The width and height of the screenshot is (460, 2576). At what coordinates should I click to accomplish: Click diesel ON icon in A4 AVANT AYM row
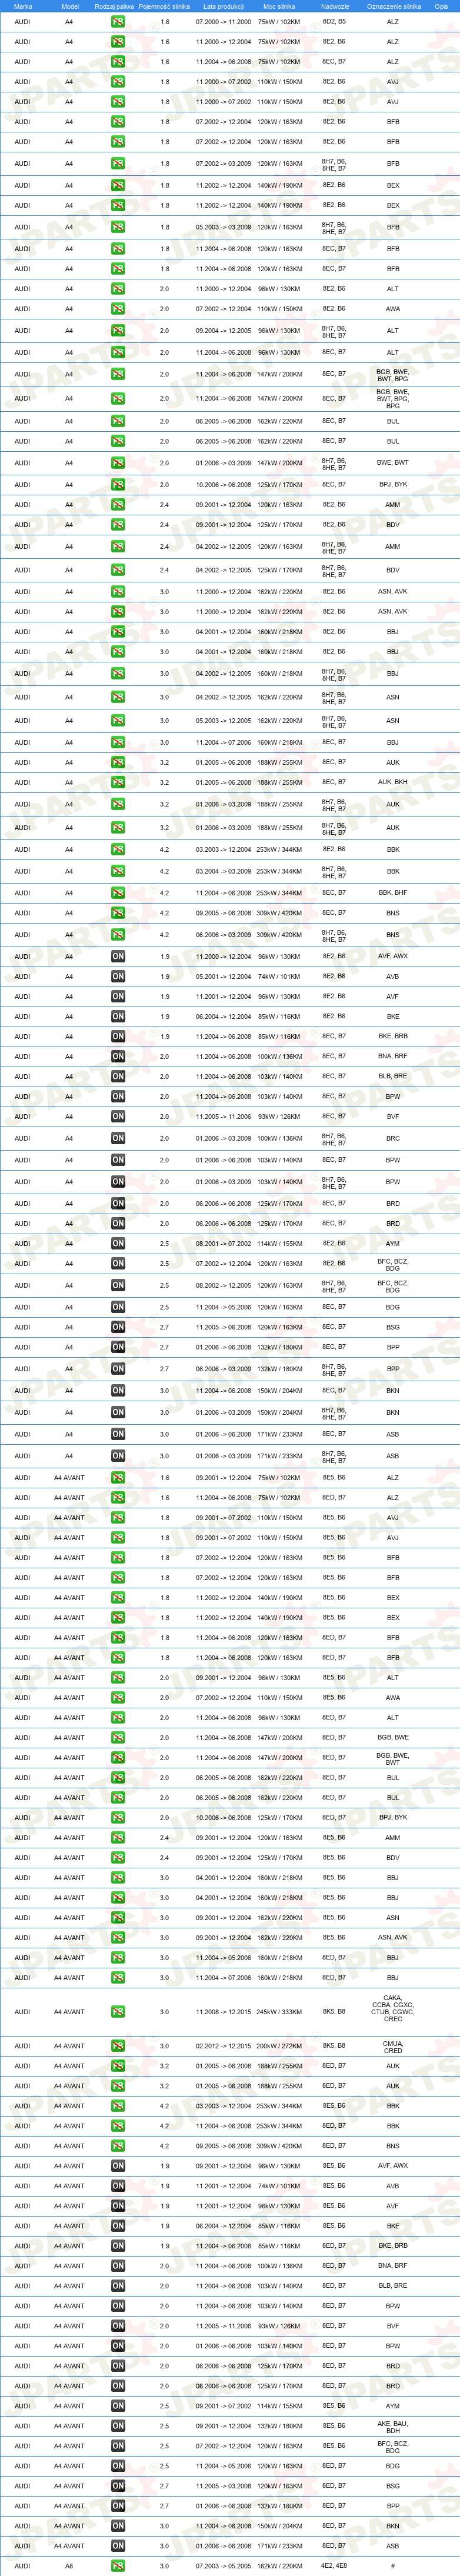click(118, 2406)
